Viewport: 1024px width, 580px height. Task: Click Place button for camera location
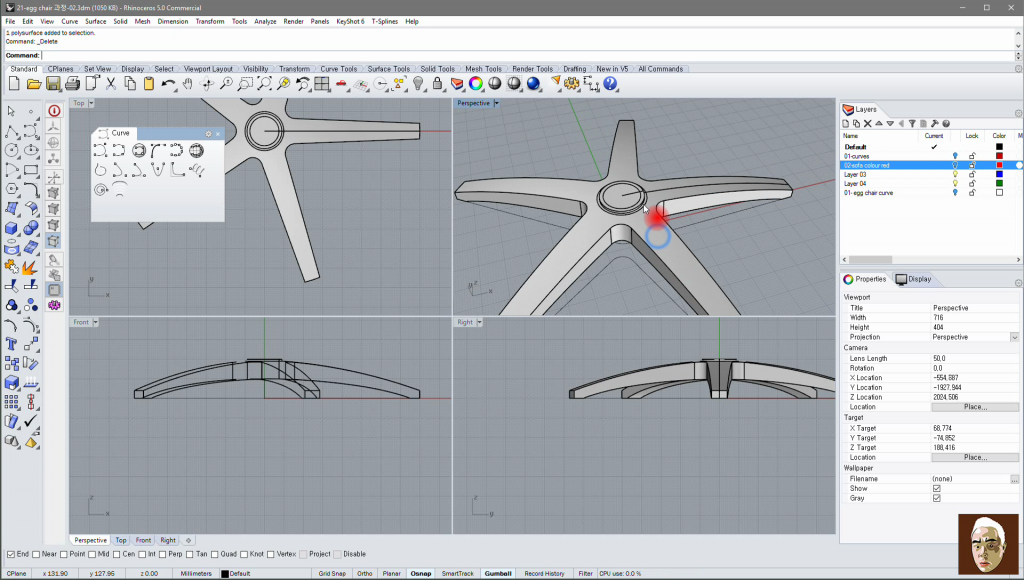coord(975,407)
